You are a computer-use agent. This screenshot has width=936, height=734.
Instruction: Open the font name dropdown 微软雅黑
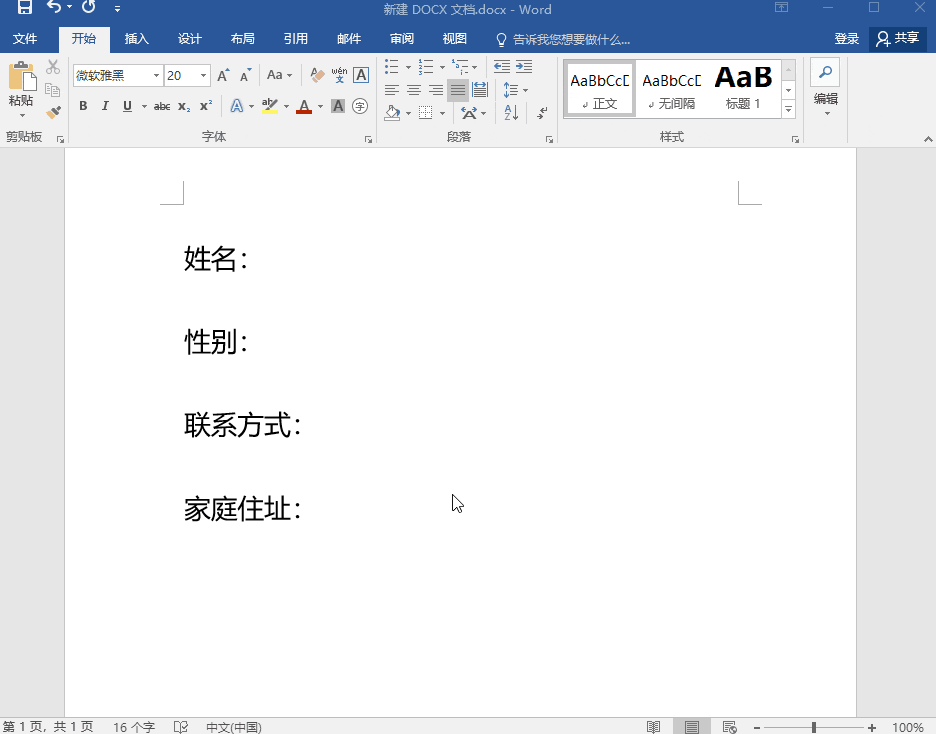156,76
